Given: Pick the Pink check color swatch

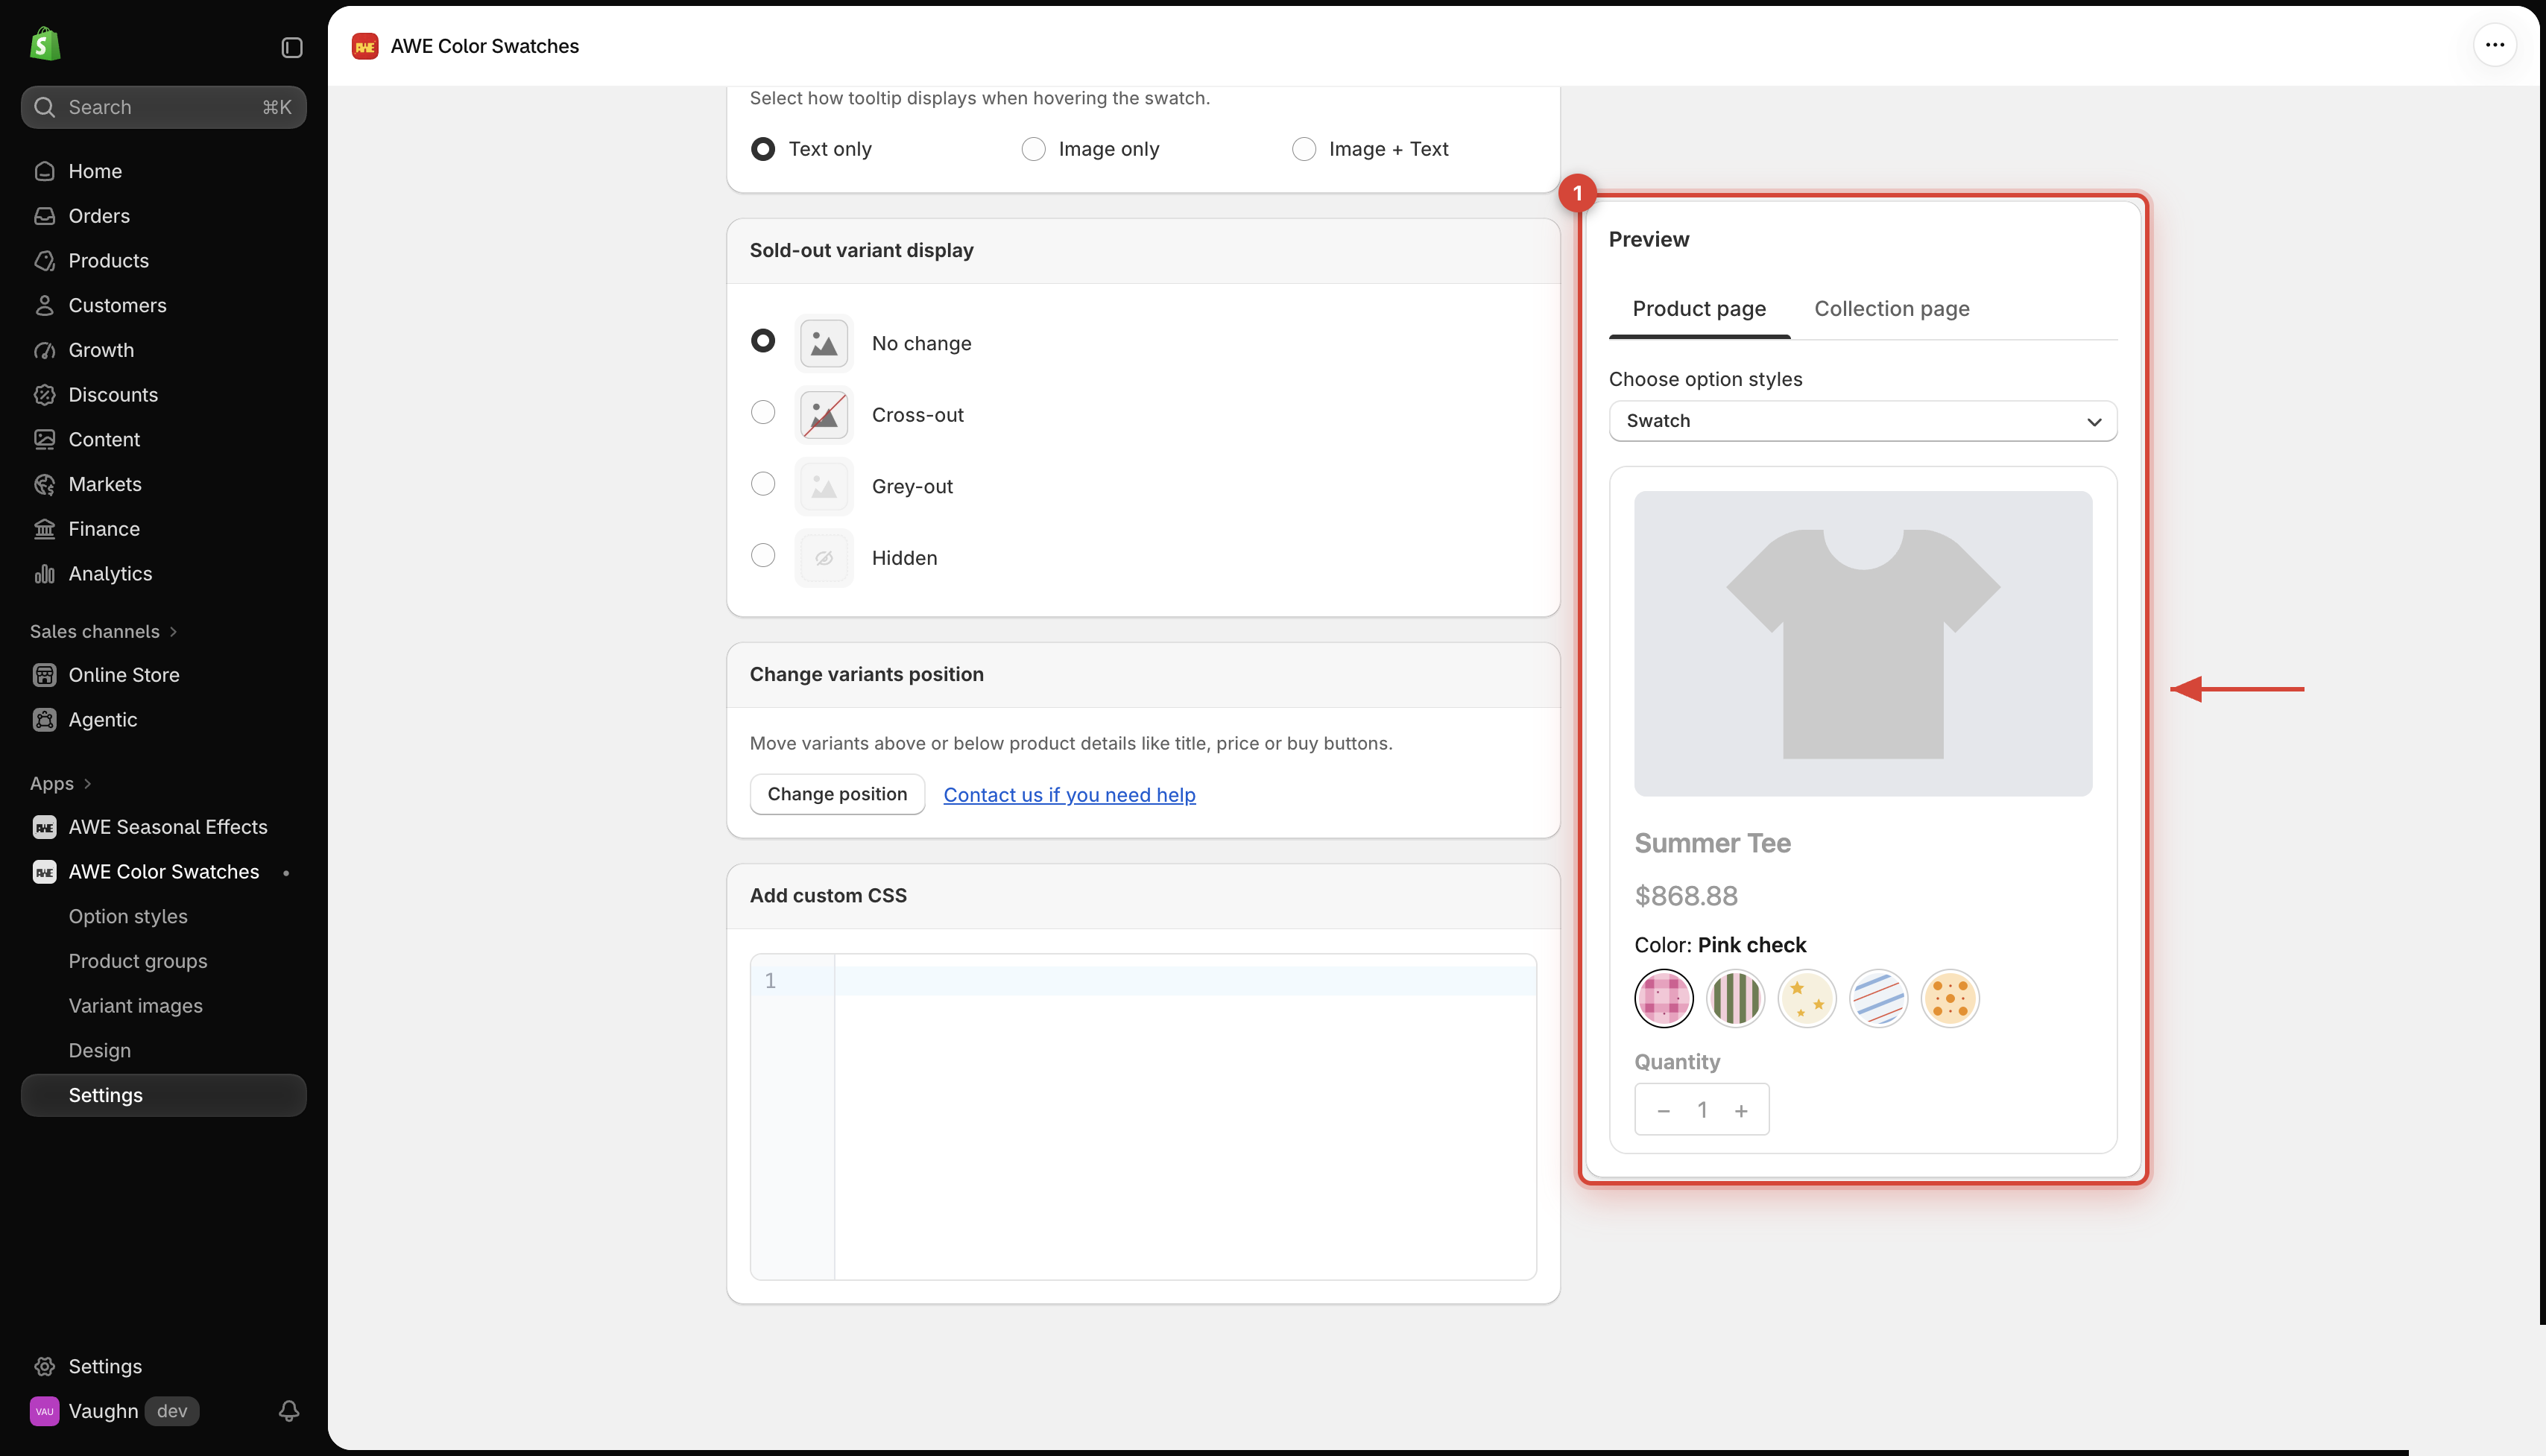Looking at the screenshot, I should coord(1663,998).
